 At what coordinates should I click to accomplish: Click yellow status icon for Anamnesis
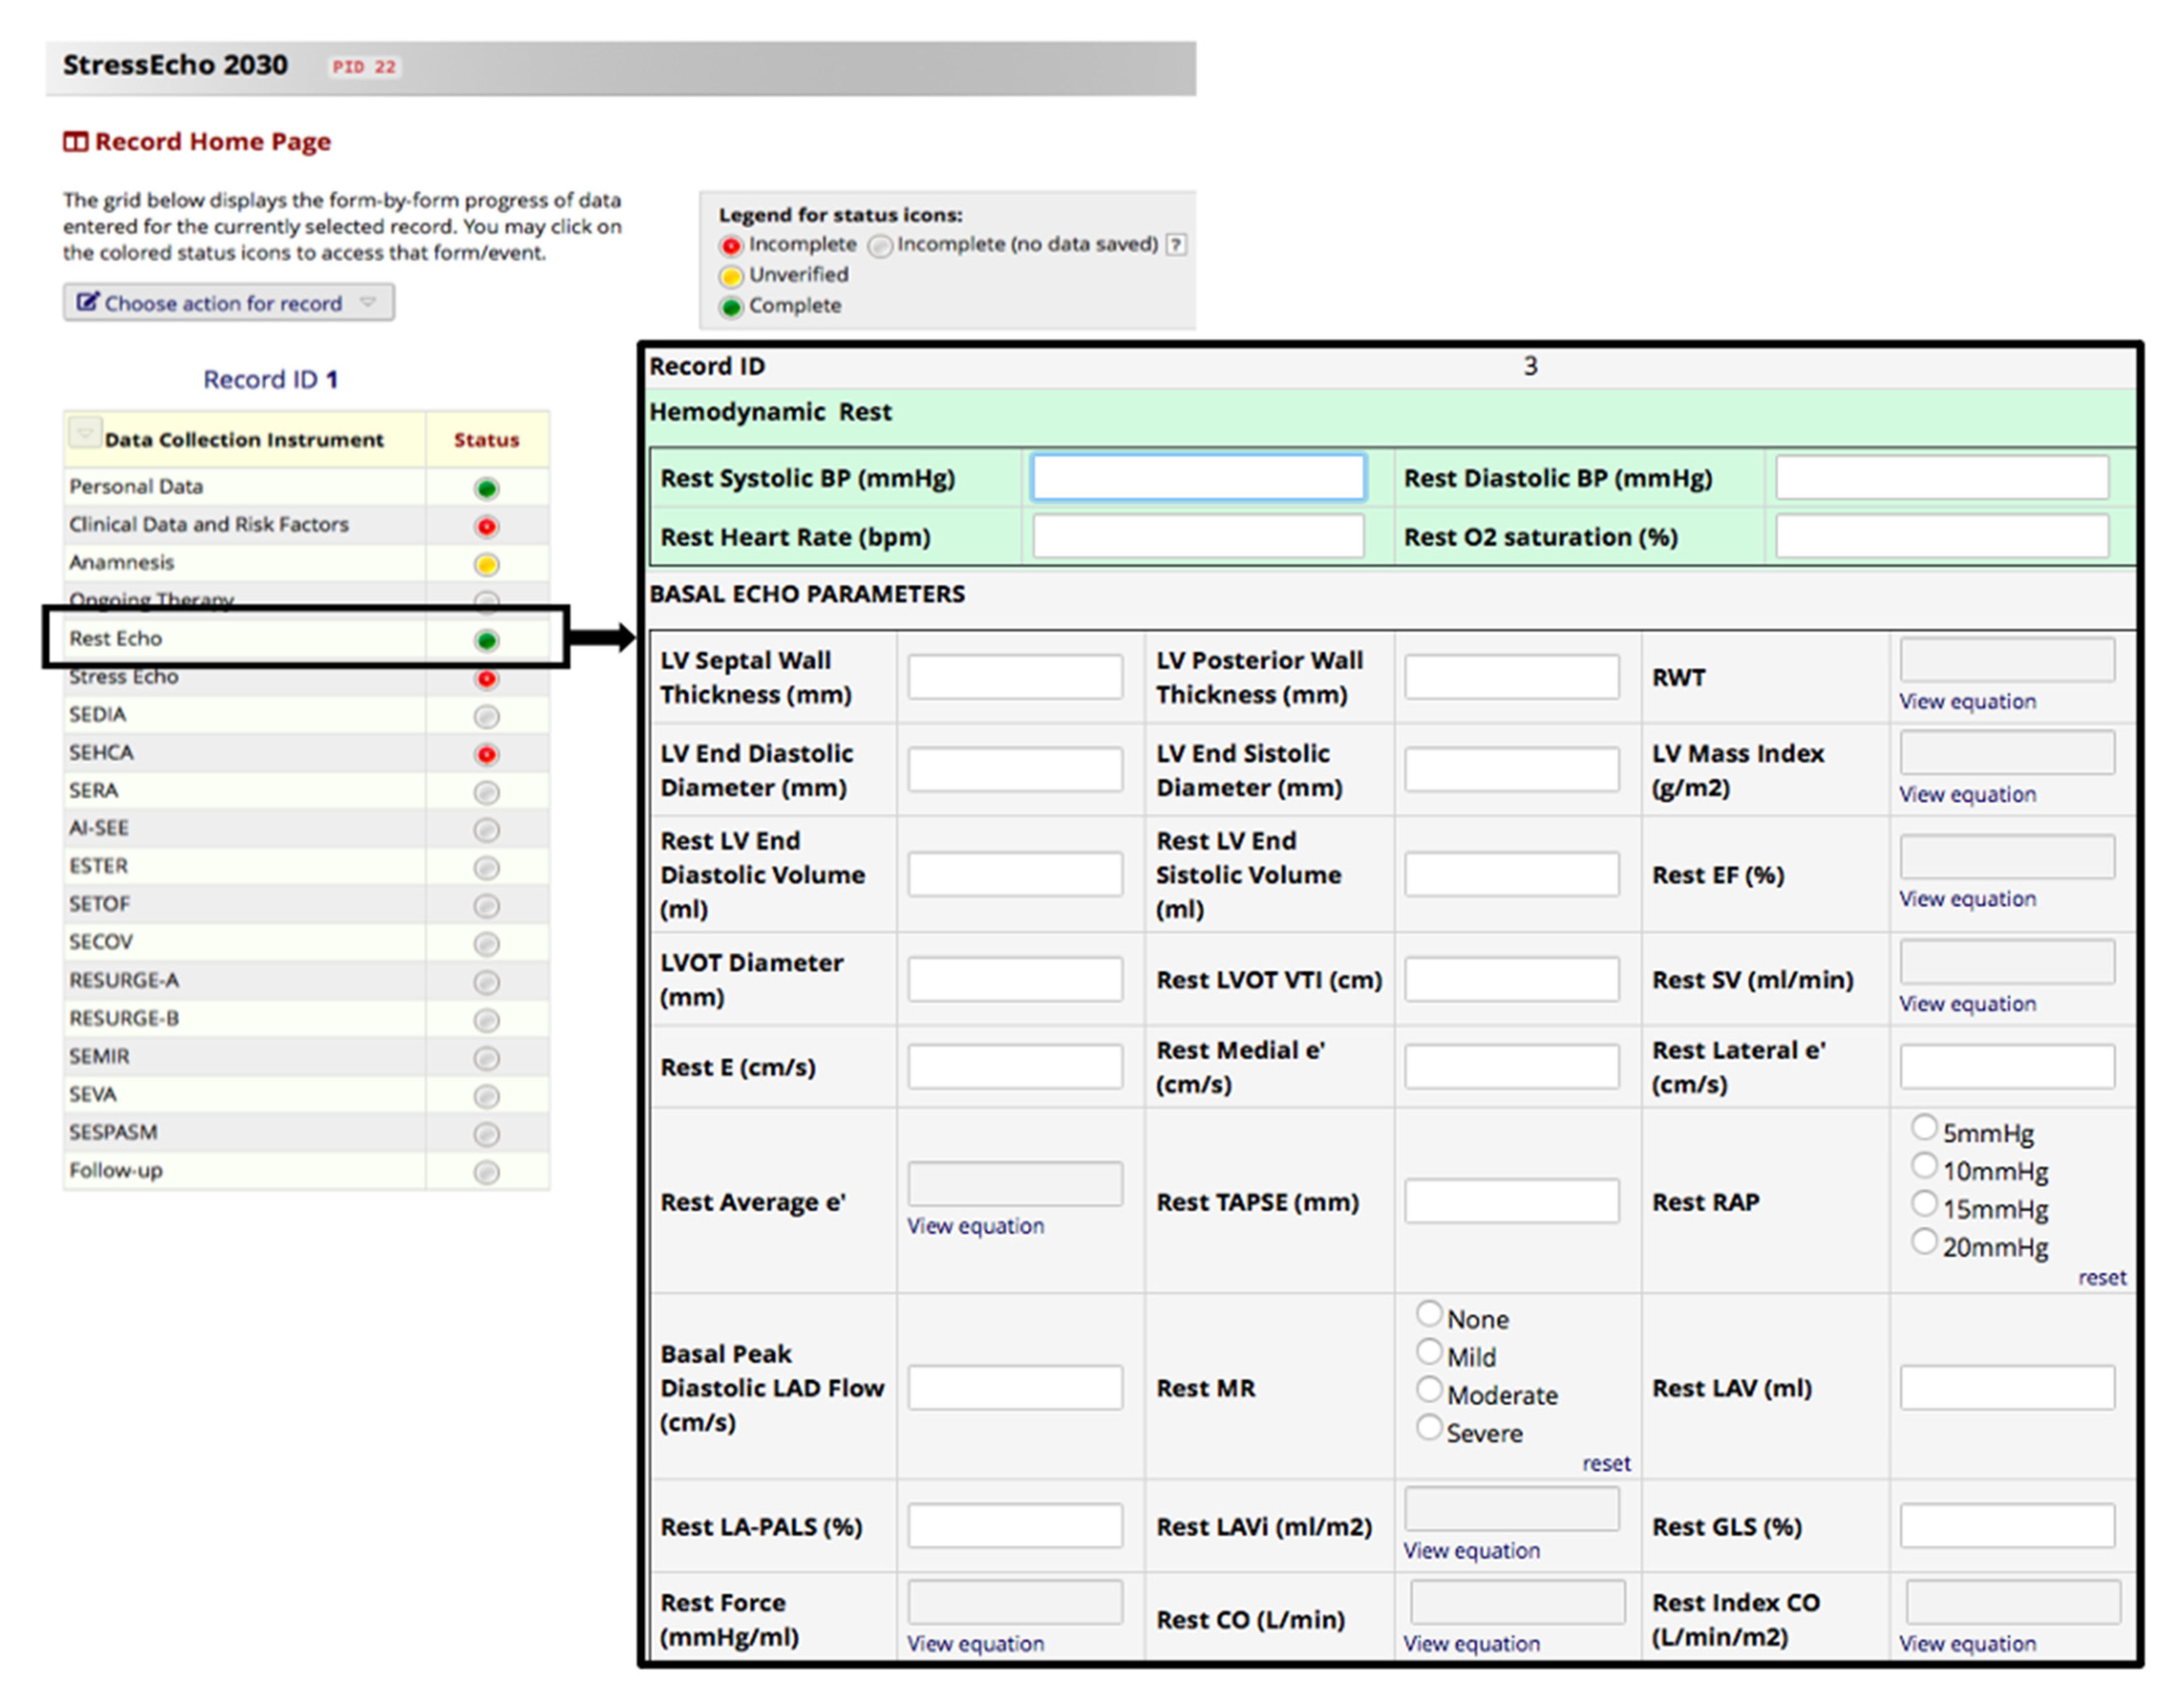pyautogui.click(x=486, y=565)
